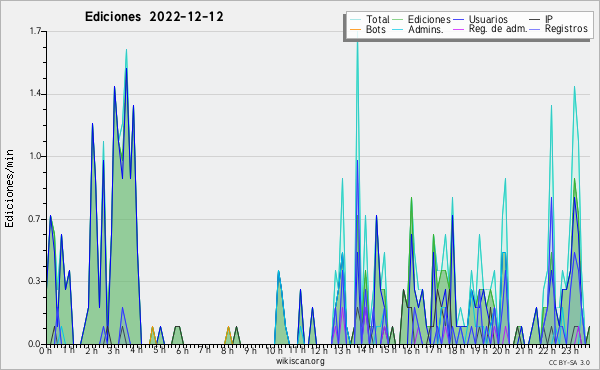Image resolution: width=600 pixels, height=370 pixels.
Task: Click the Reg. de adm. legend label
Action: pyautogui.click(x=498, y=29)
